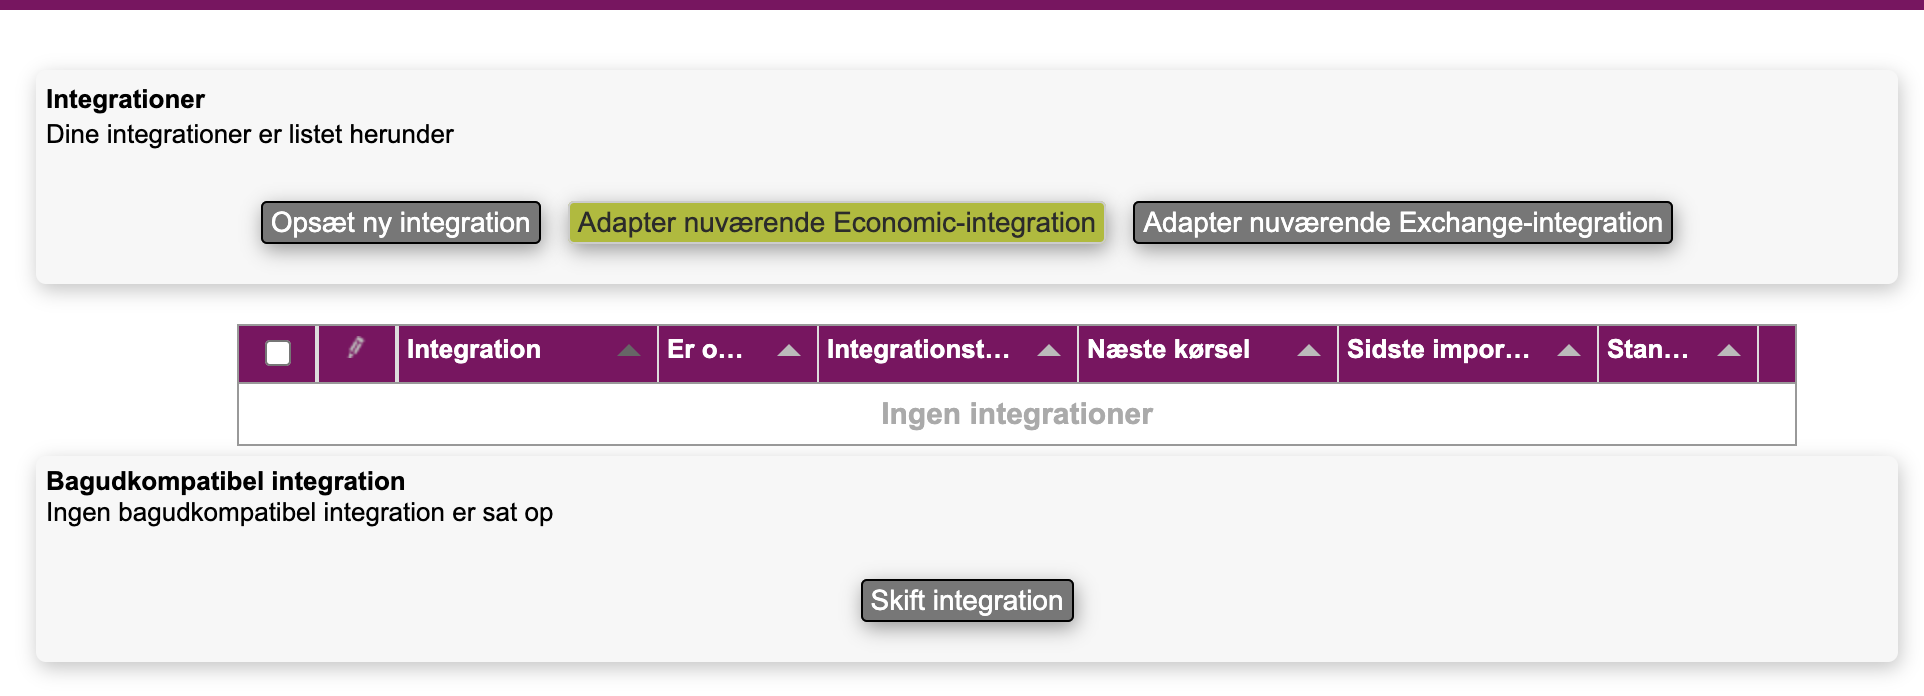Click the 'Næste kørsel' column header label

pos(1168,350)
